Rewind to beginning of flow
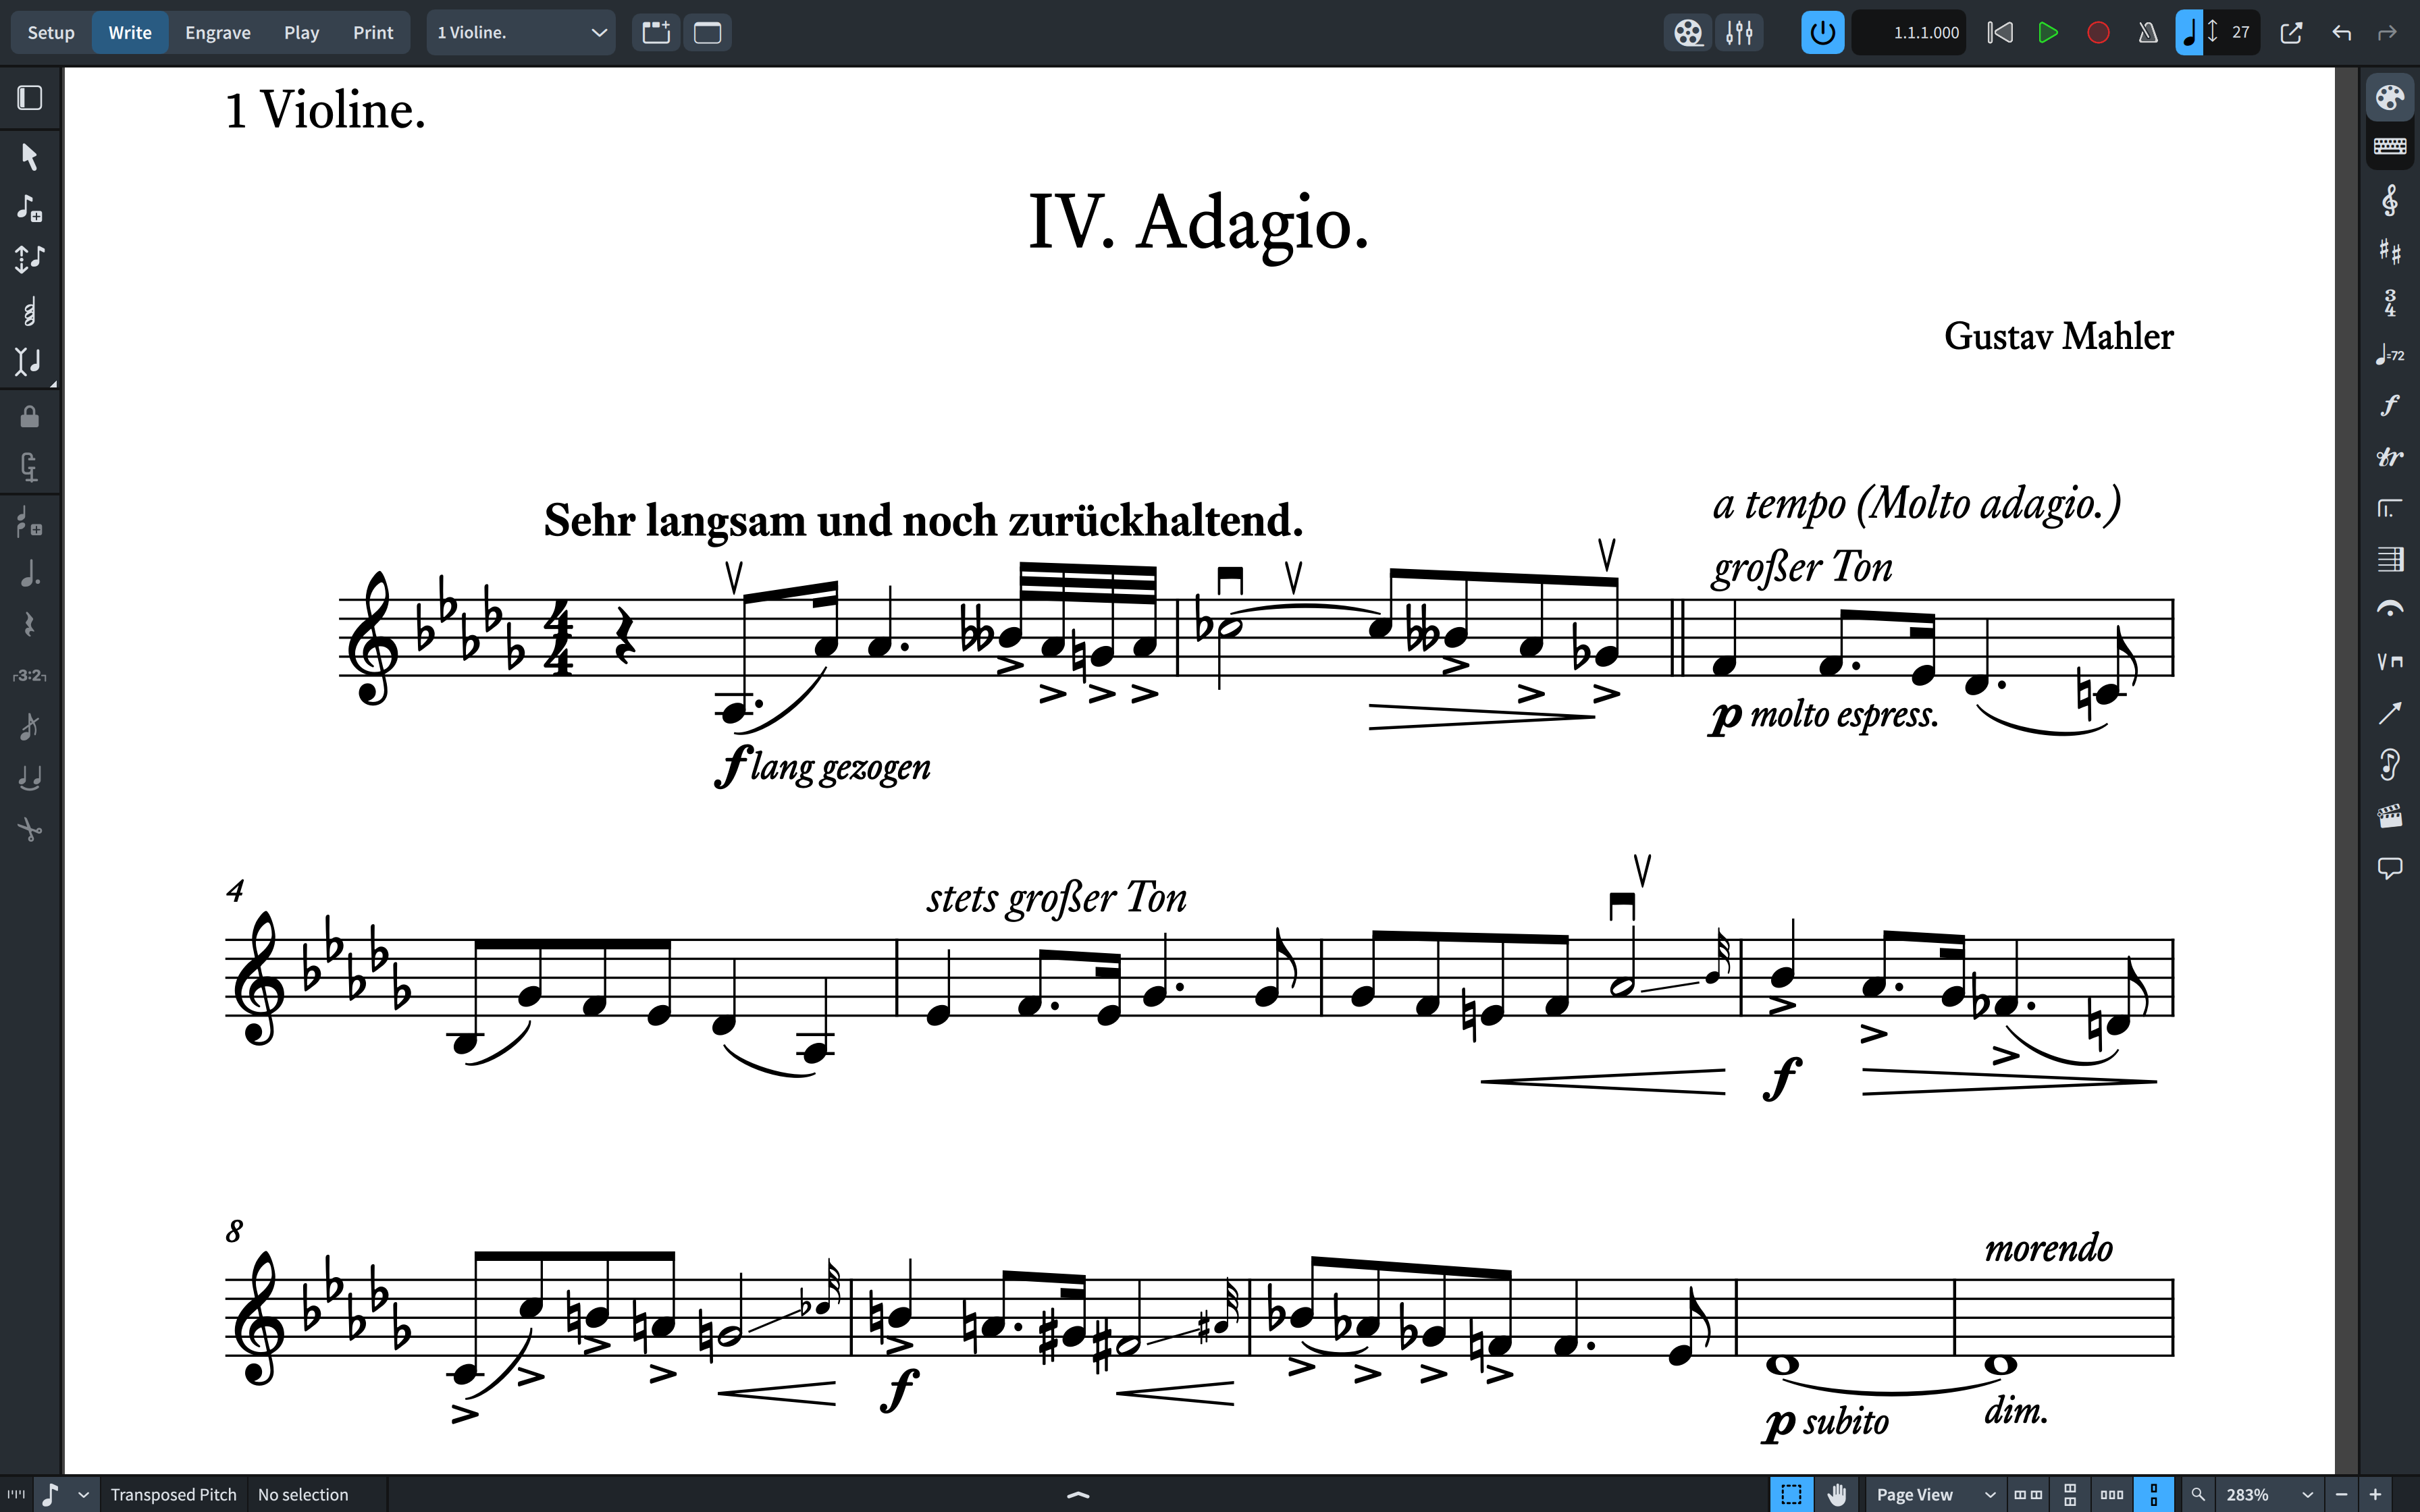 tap(2000, 33)
